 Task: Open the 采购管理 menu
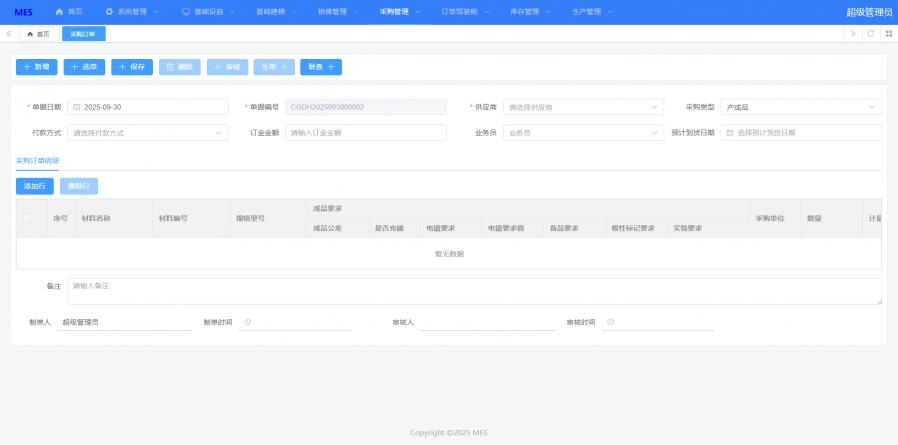click(400, 12)
